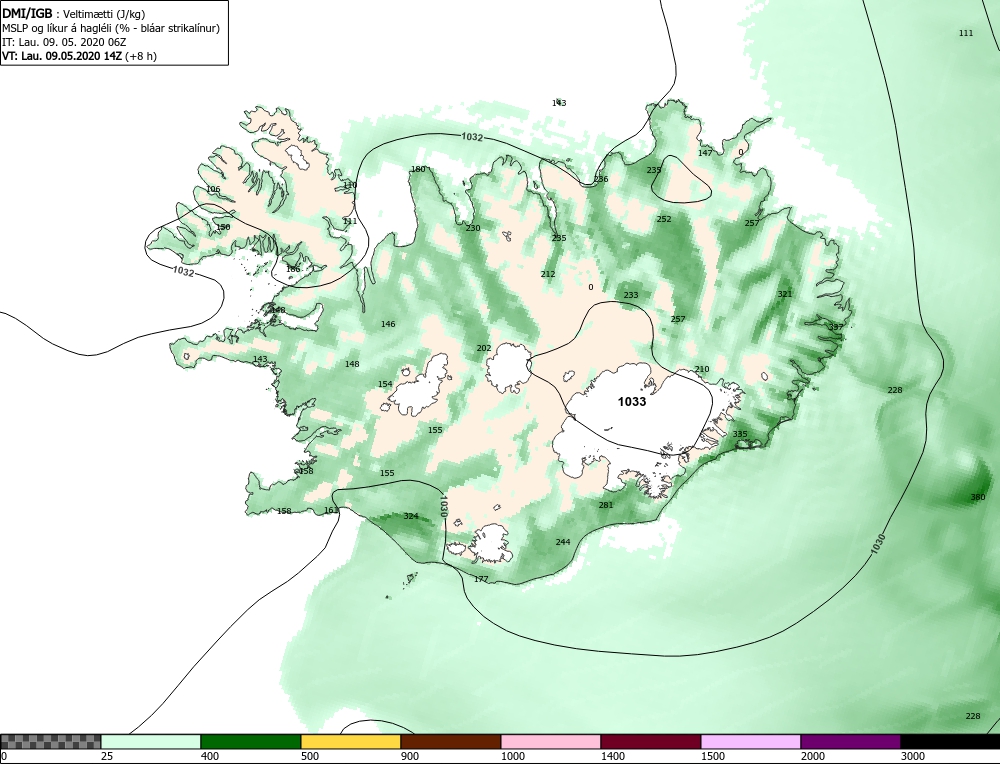Click the 146 value in the west
Image resolution: width=1000 pixels, height=764 pixels.
click(x=388, y=324)
